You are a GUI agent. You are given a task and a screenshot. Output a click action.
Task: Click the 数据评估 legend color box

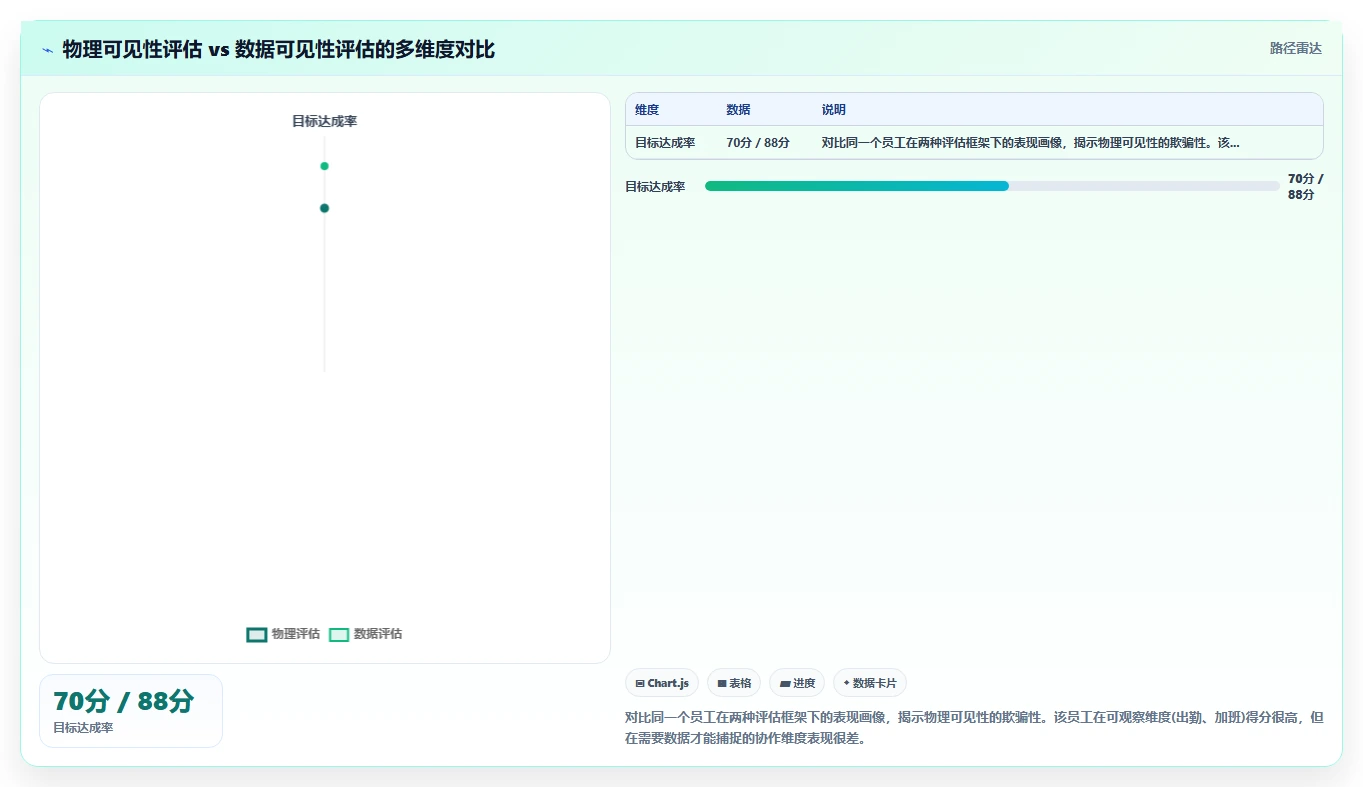tap(339, 634)
